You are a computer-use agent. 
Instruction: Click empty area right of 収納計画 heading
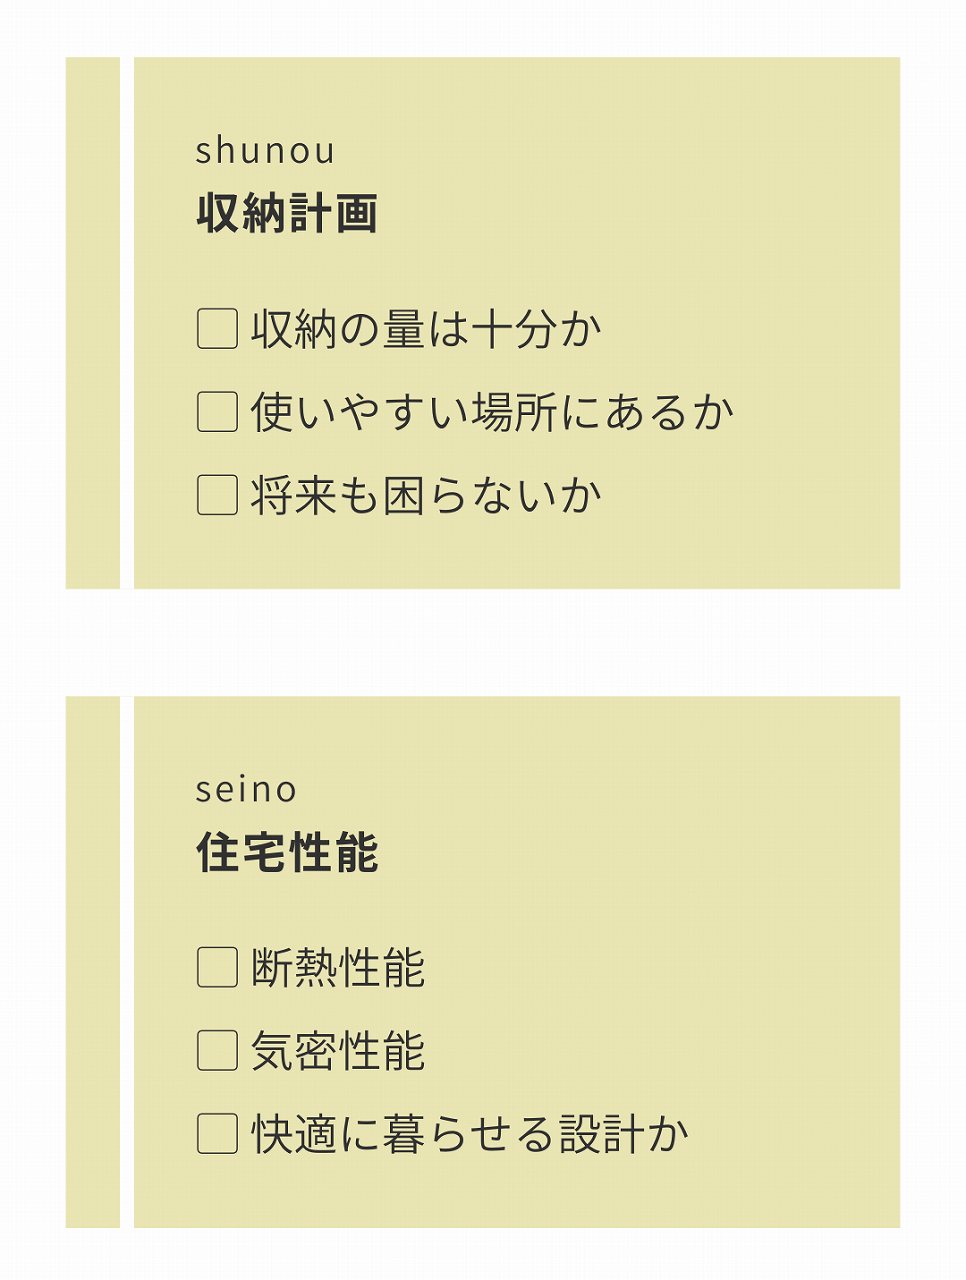[x=640, y=214]
